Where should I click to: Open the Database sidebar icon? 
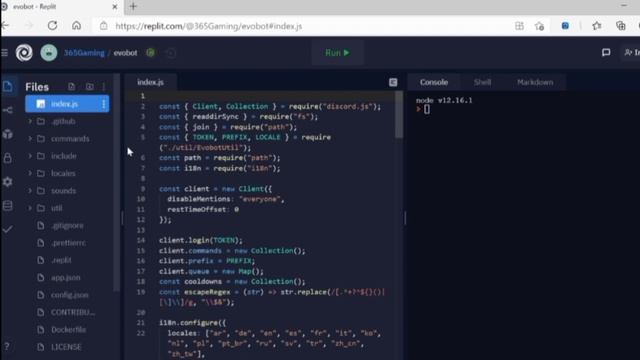7,205
